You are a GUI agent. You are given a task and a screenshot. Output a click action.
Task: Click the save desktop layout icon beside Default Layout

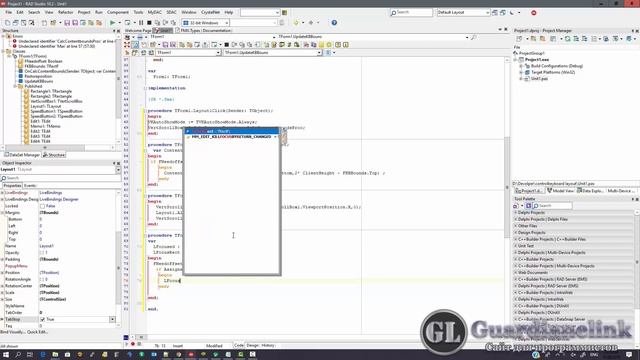(x=495, y=13)
